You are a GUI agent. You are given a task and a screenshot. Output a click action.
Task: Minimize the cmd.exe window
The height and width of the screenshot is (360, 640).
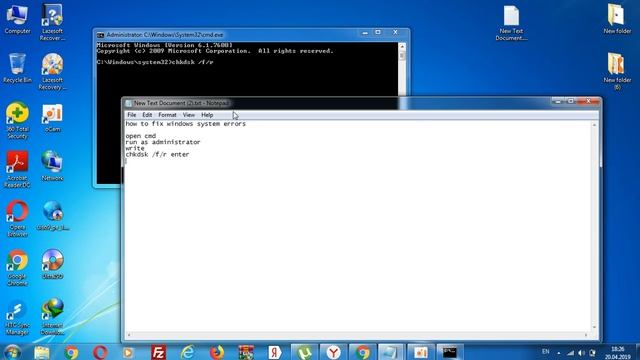tap(365, 33)
